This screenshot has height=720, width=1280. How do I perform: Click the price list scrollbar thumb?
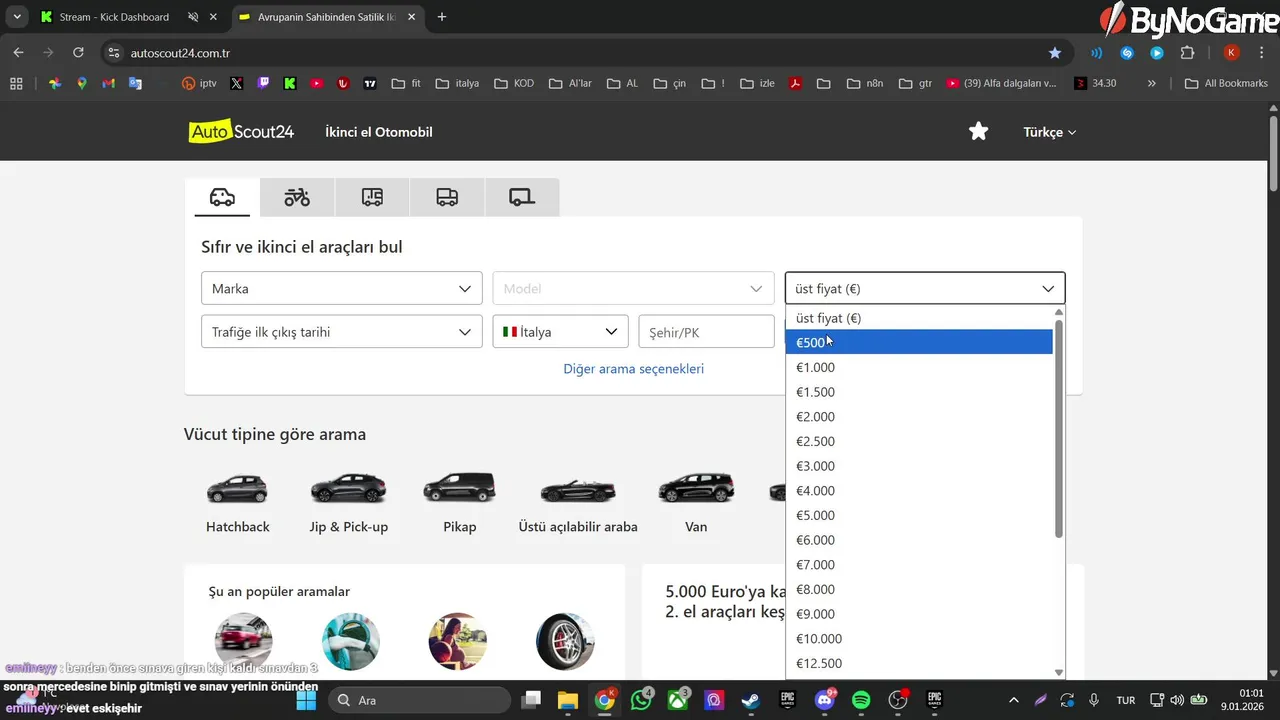pos(1059,428)
